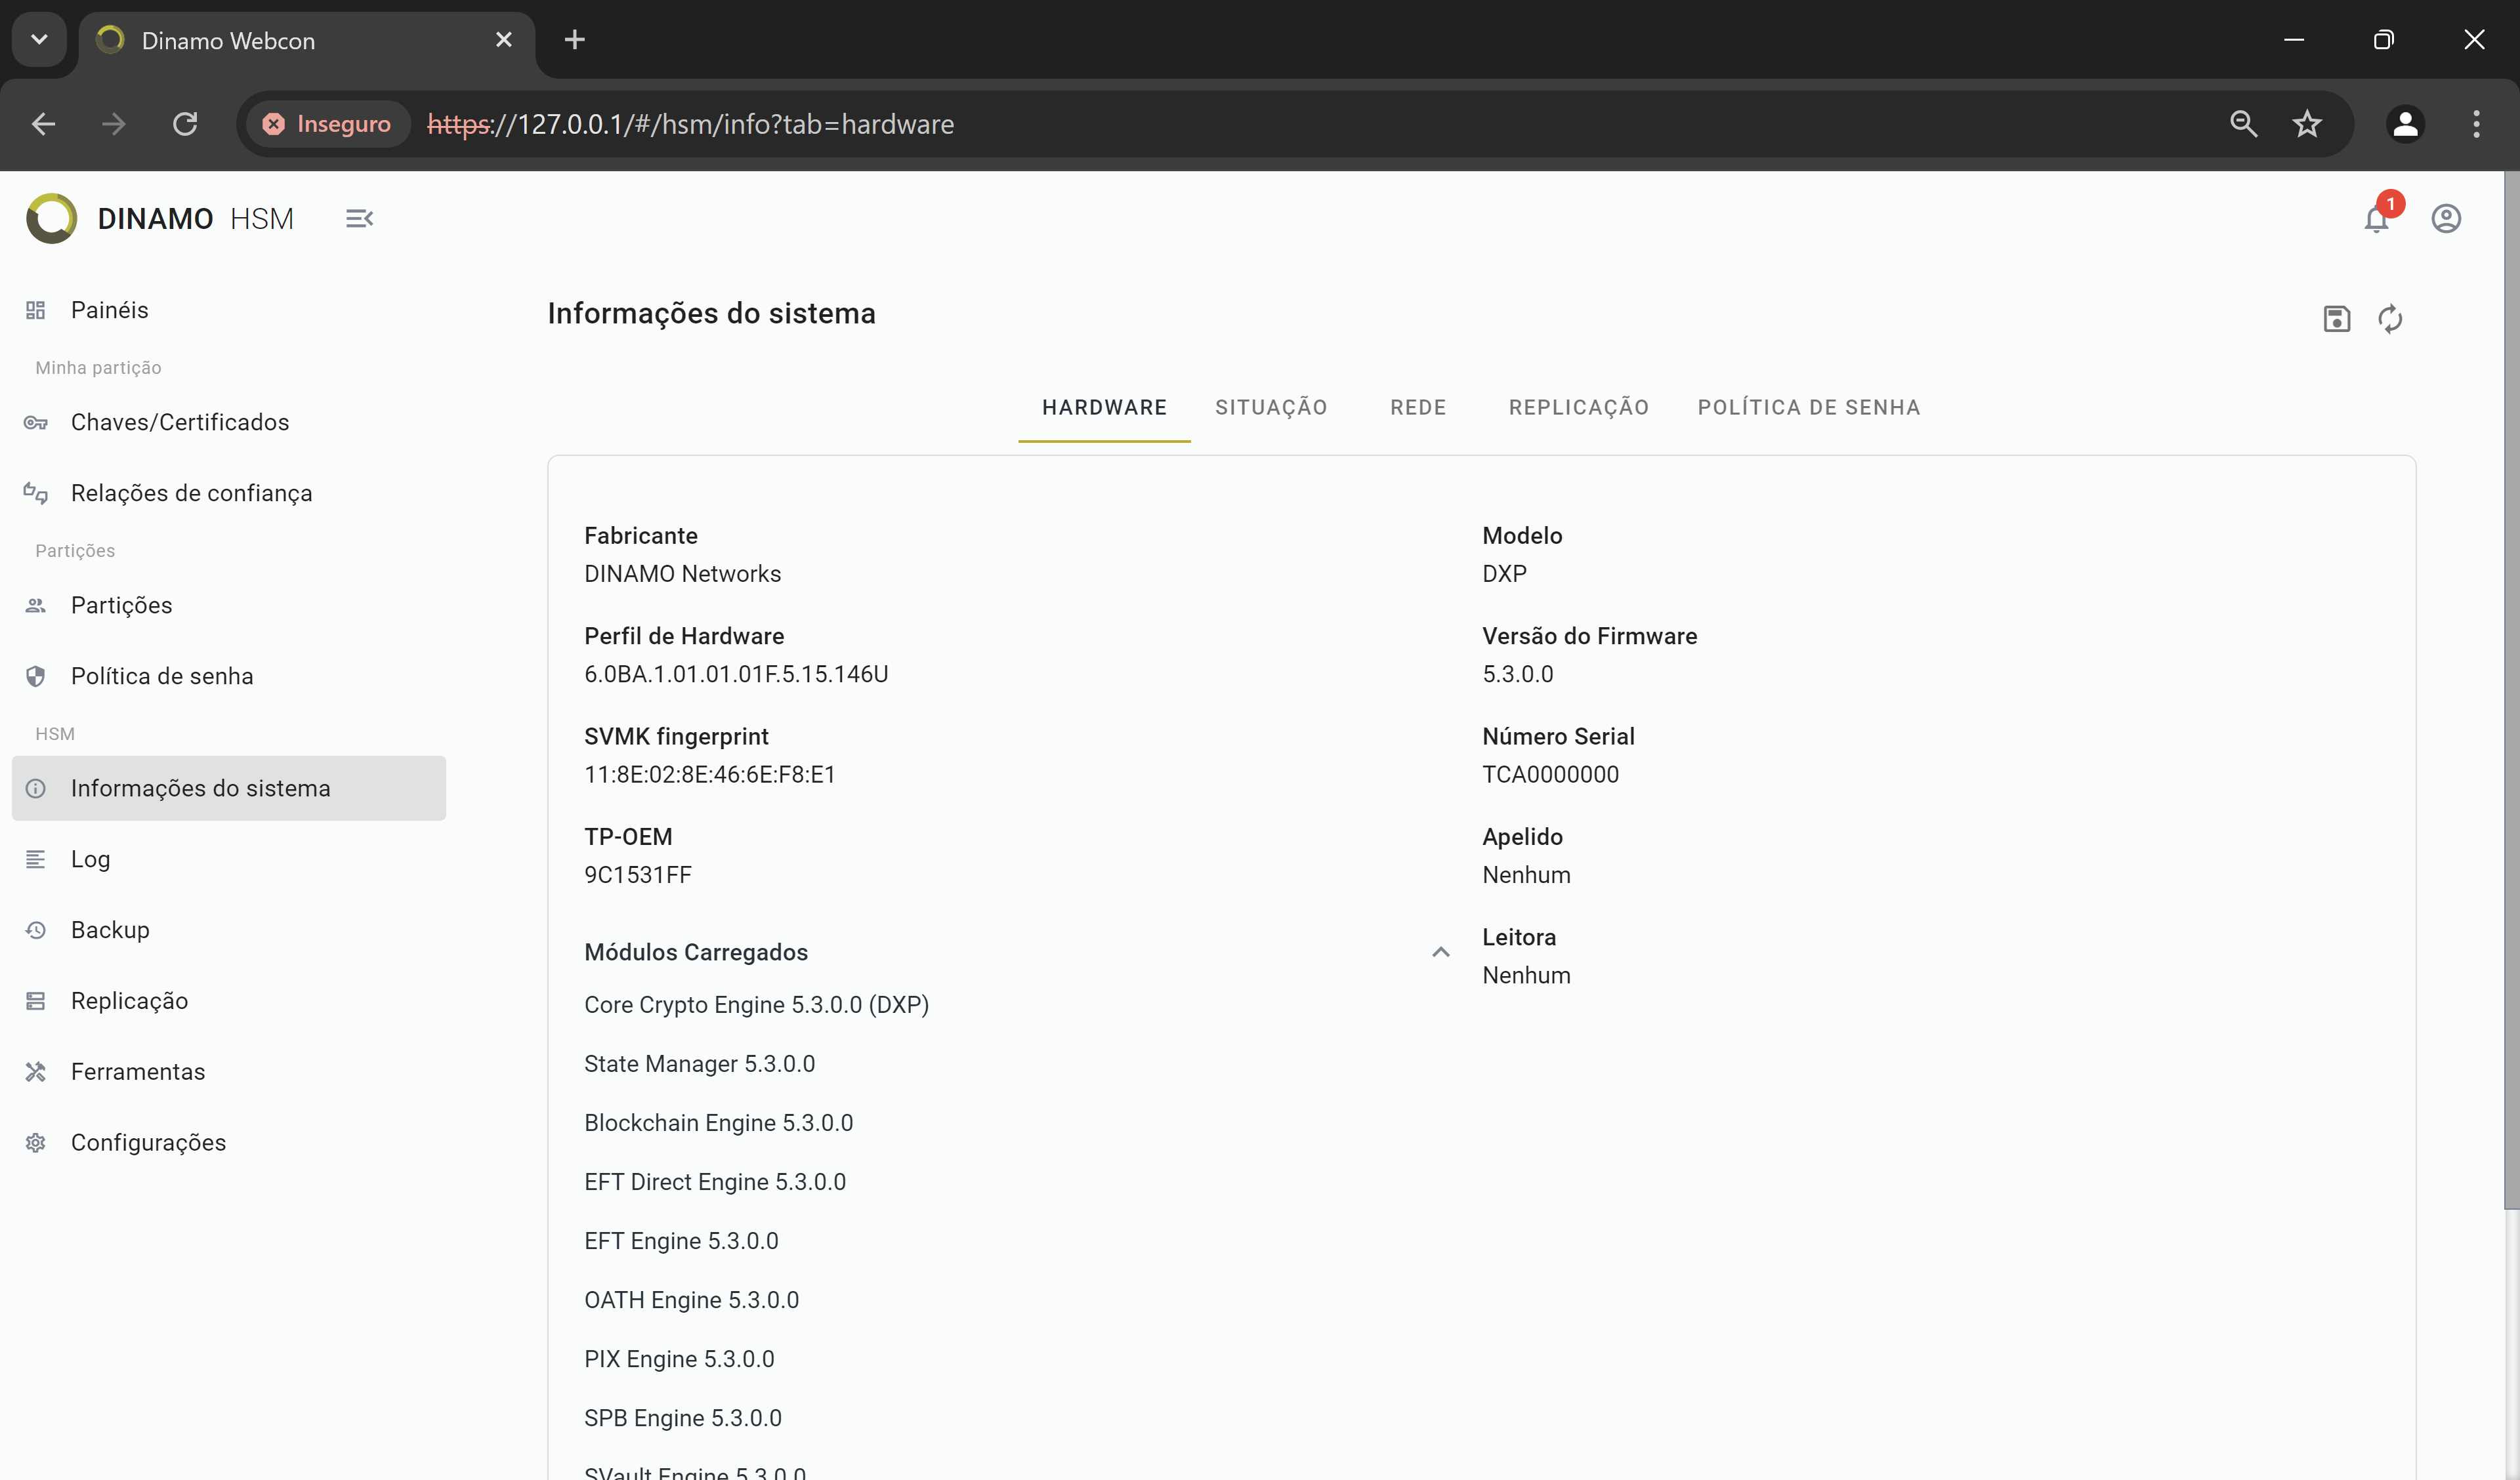Screen dimensions: 2520x1480
Task: Close the Dinamo Webcon tab
Action: coord(503,40)
